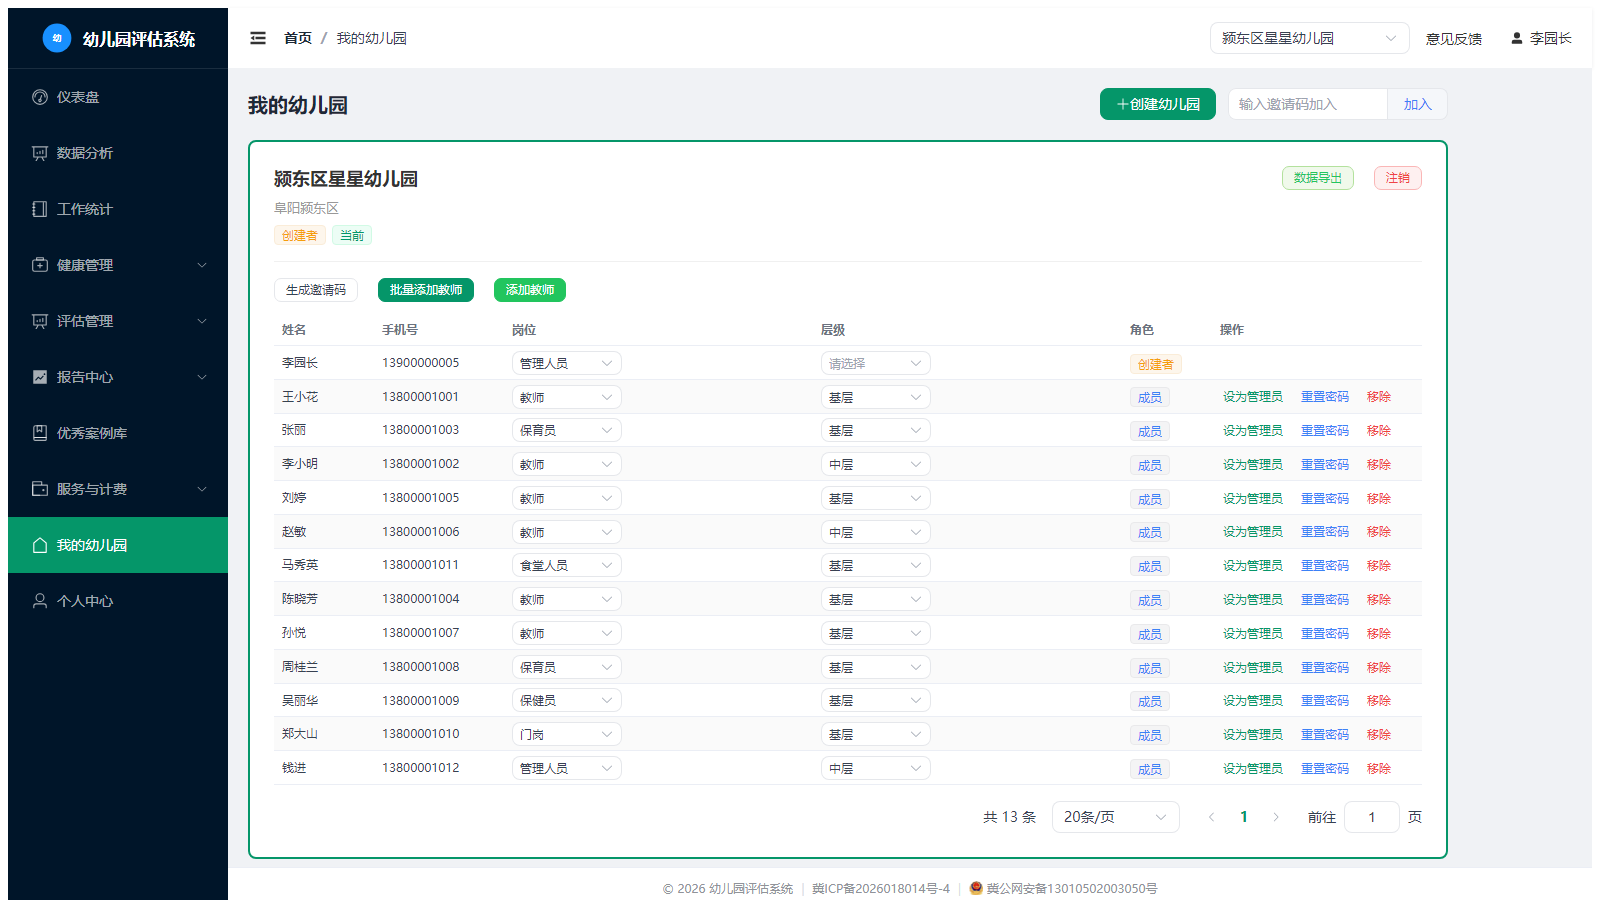Click the user avatar icon beside 李园长
Screen dimensions: 1600x900
tap(1517, 38)
